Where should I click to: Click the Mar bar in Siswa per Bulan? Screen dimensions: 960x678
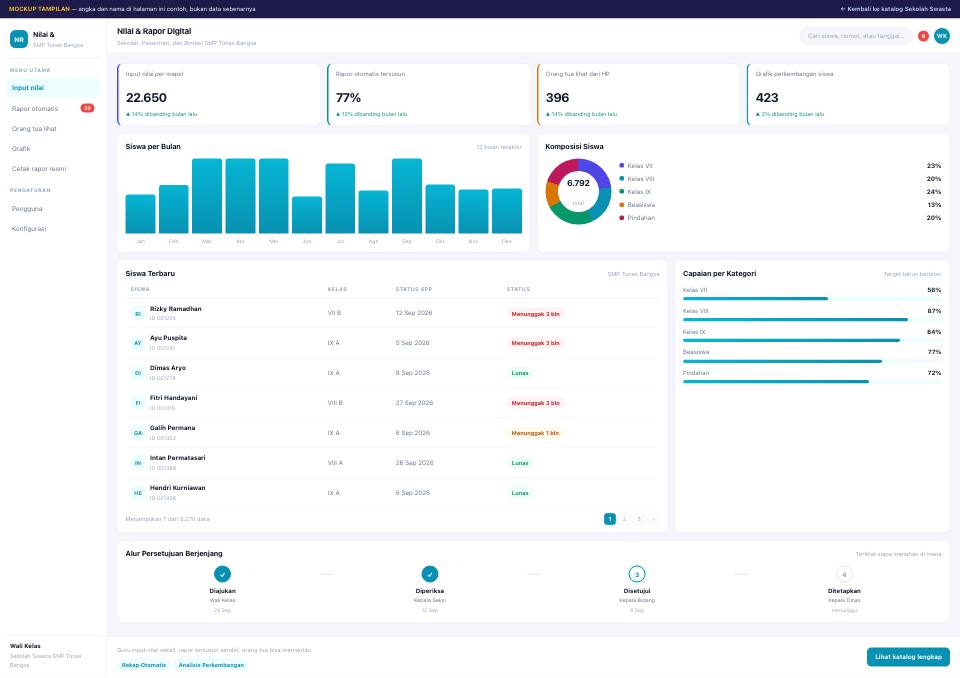click(207, 196)
